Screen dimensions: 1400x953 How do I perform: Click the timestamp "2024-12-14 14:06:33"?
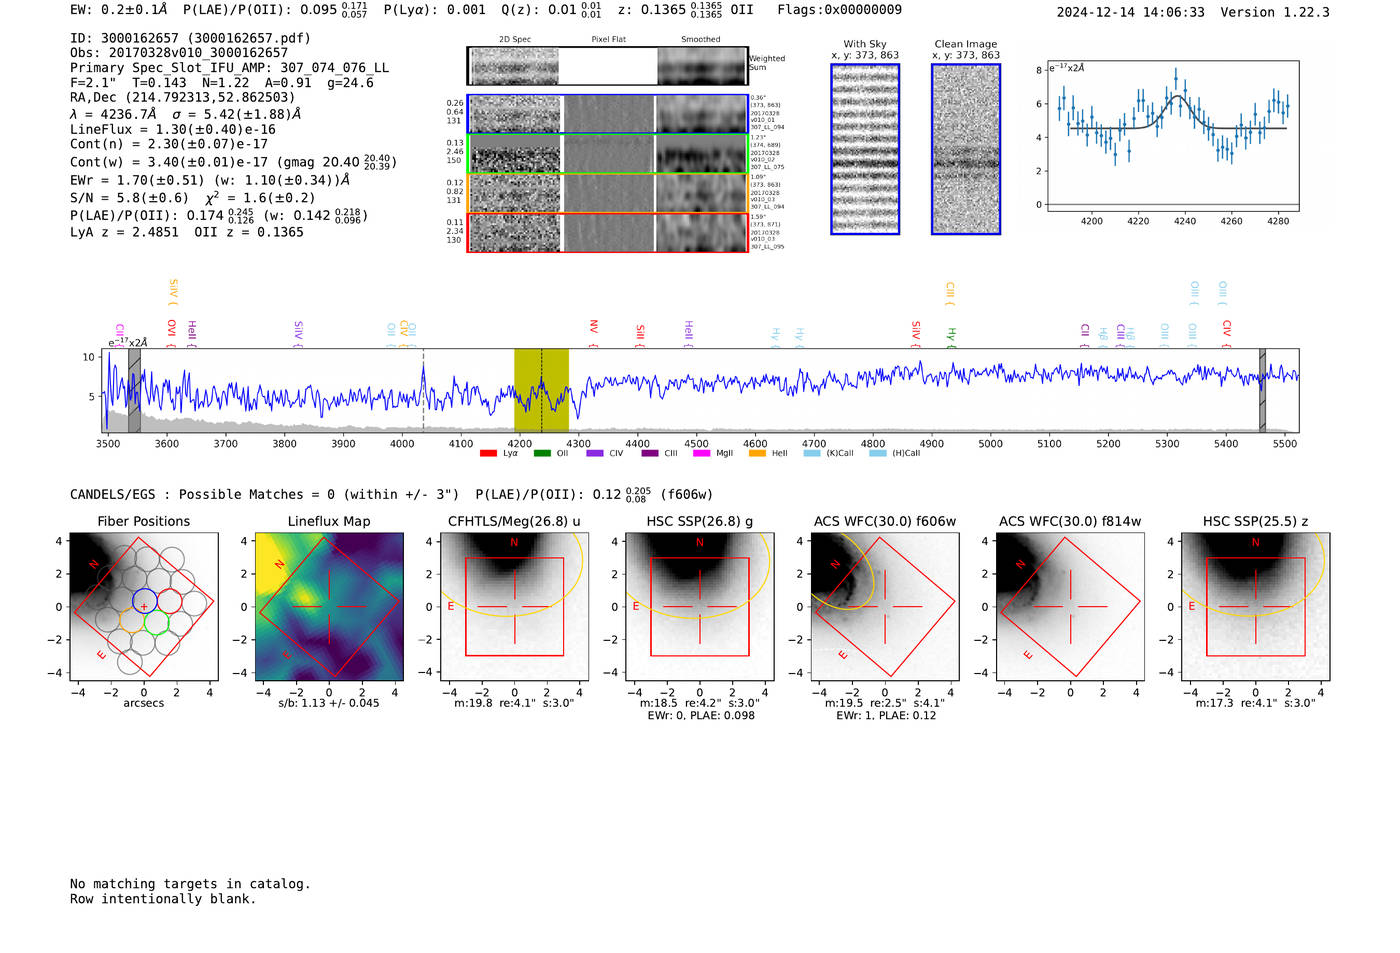(x=1130, y=13)
